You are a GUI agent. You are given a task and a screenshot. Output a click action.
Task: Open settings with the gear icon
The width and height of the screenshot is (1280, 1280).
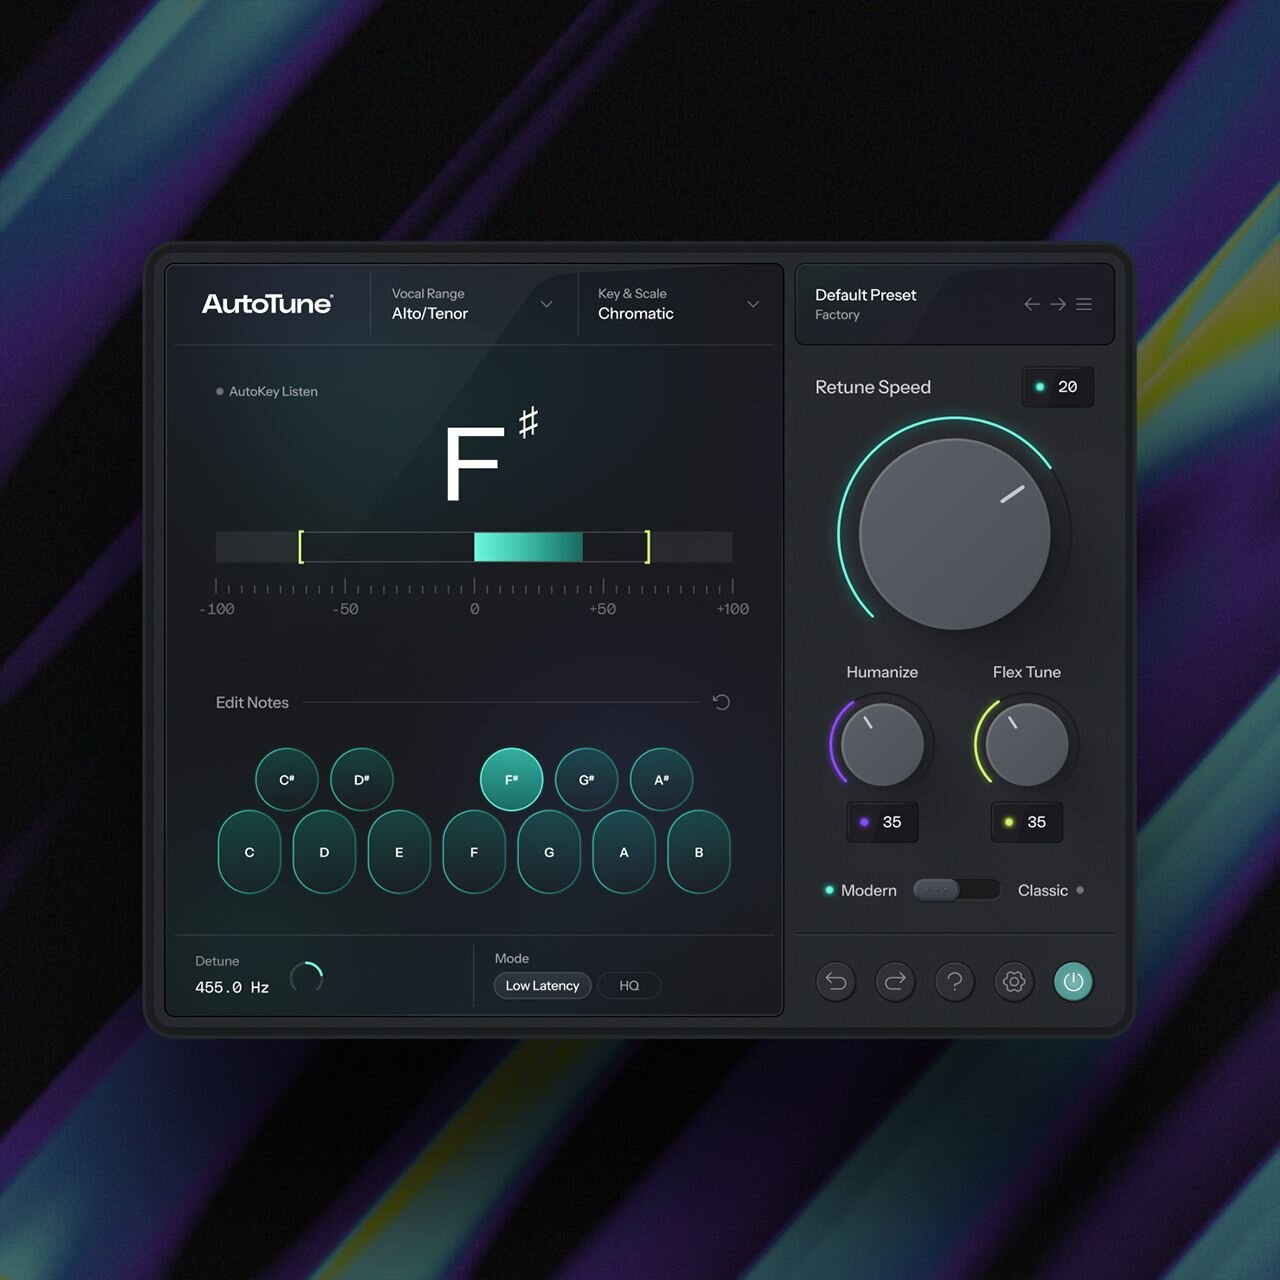(1014, 982)
